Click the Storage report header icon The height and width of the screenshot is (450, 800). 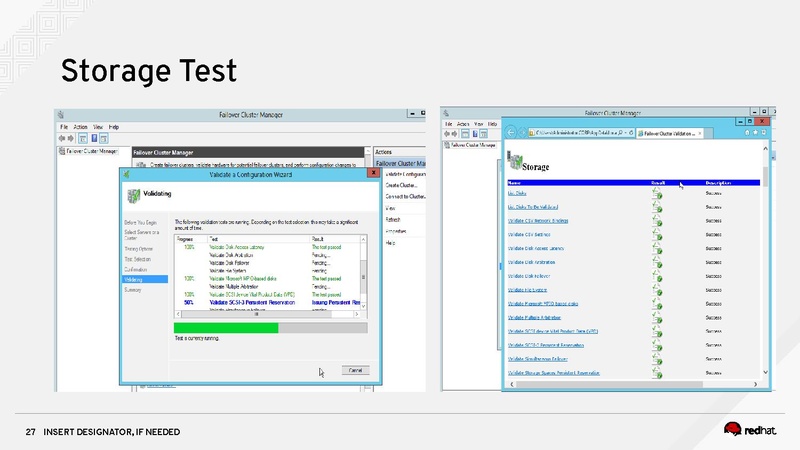514,161
